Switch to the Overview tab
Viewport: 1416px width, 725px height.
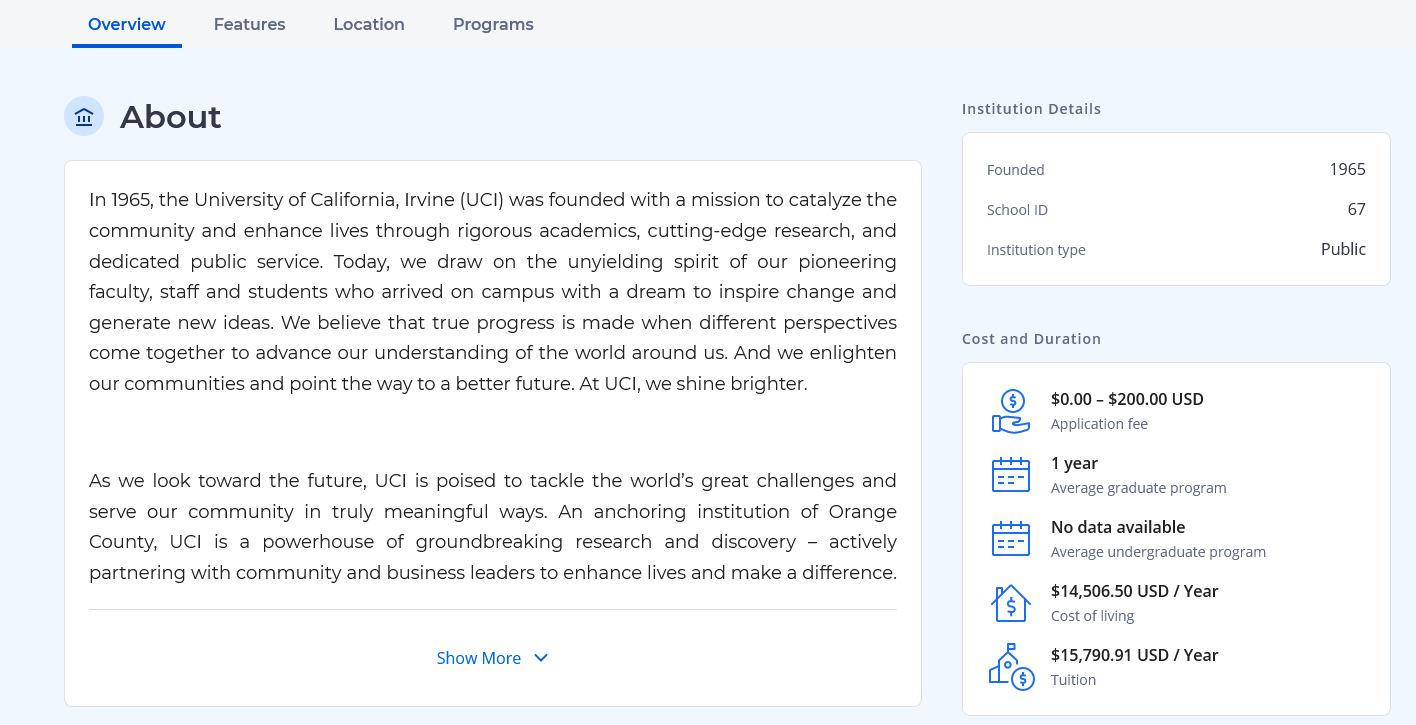pos(127,24)
